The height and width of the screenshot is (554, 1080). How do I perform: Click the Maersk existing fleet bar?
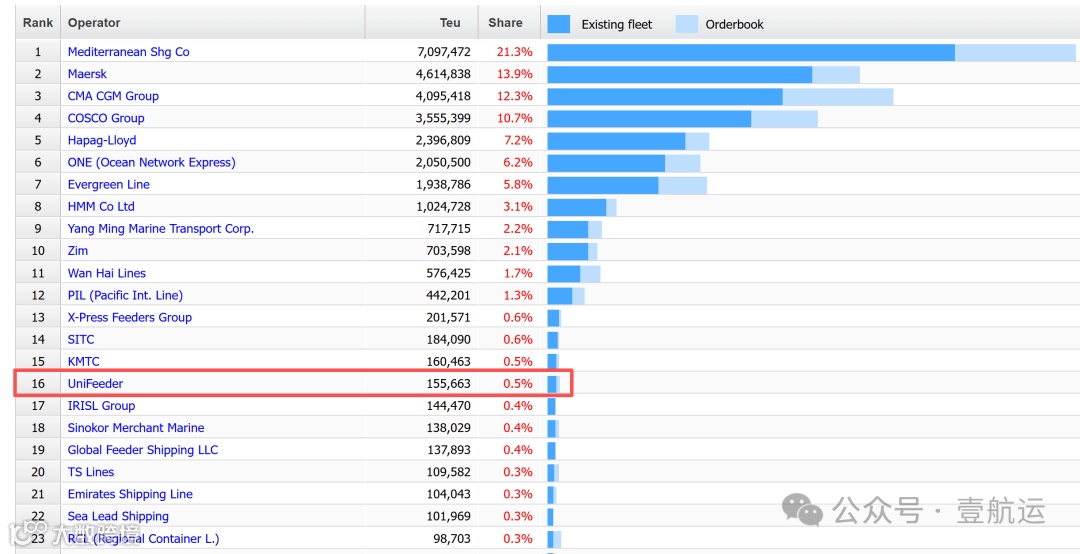pyautogui.click(x=680, y=74)
